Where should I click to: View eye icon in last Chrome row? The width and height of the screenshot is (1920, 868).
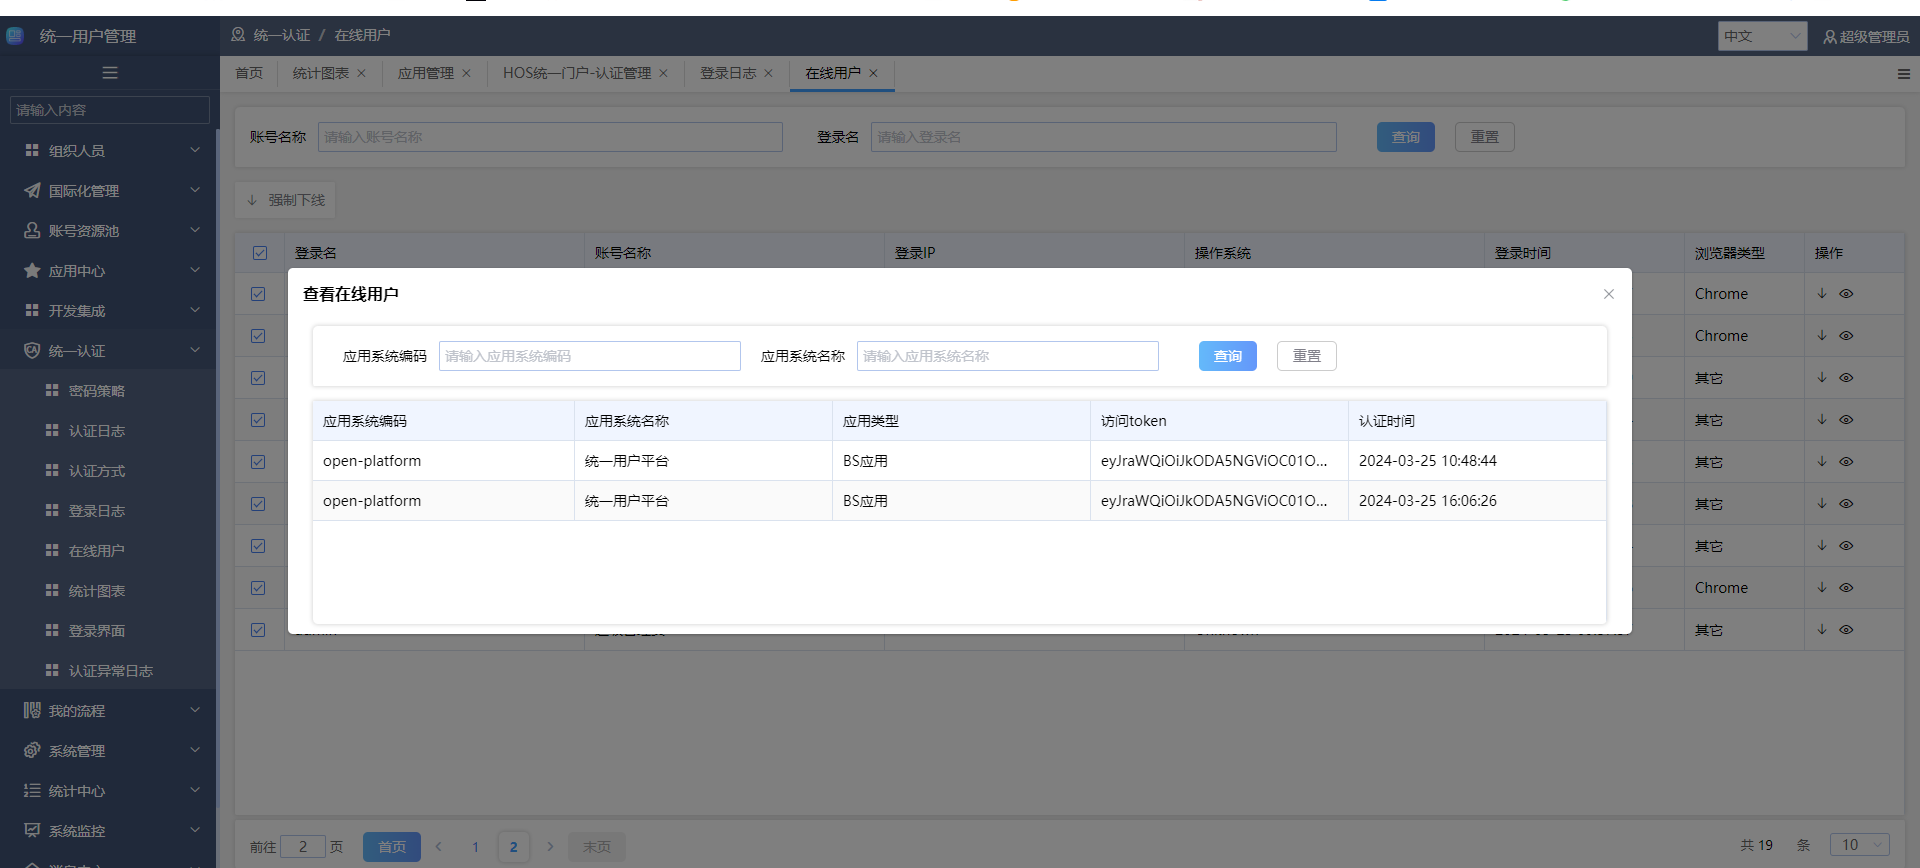click(x=1846, y=588)
